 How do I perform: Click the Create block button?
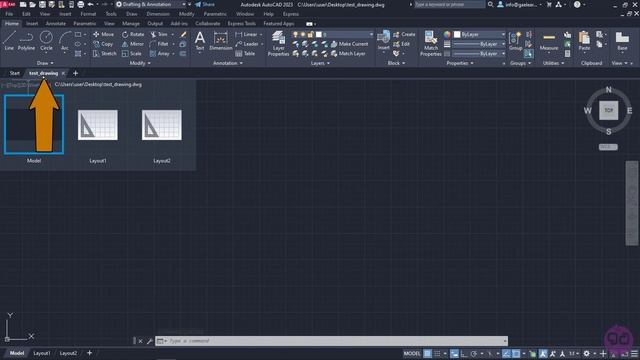coord(404,34)
